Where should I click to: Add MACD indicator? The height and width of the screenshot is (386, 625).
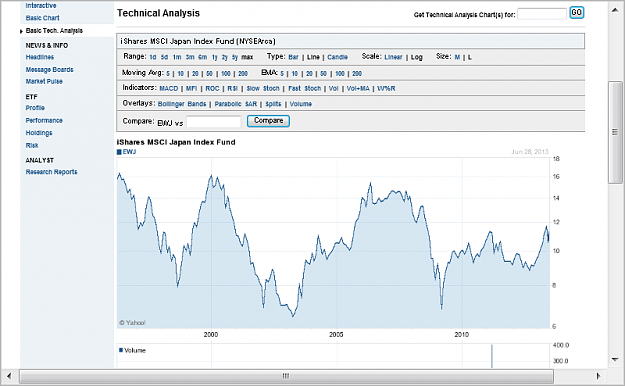coord(169,89)
